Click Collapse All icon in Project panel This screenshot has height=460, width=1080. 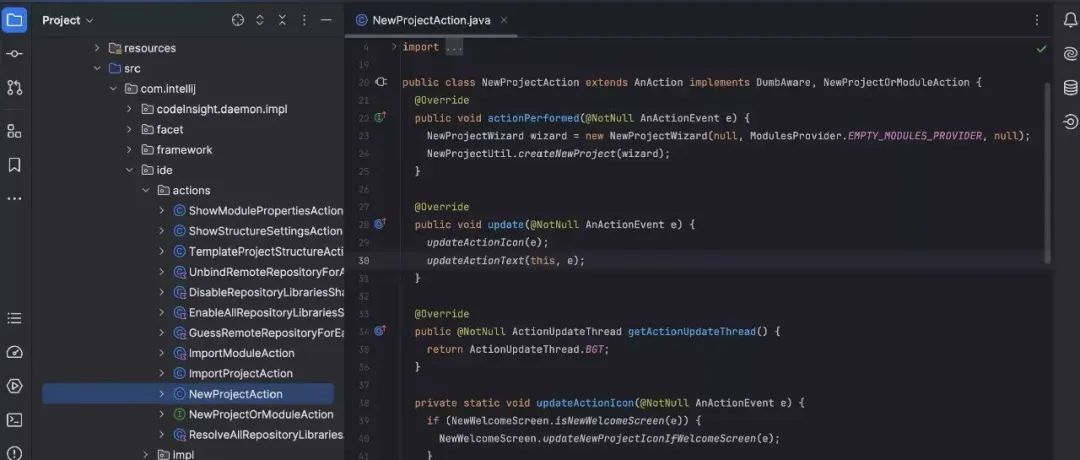point(282,20)
